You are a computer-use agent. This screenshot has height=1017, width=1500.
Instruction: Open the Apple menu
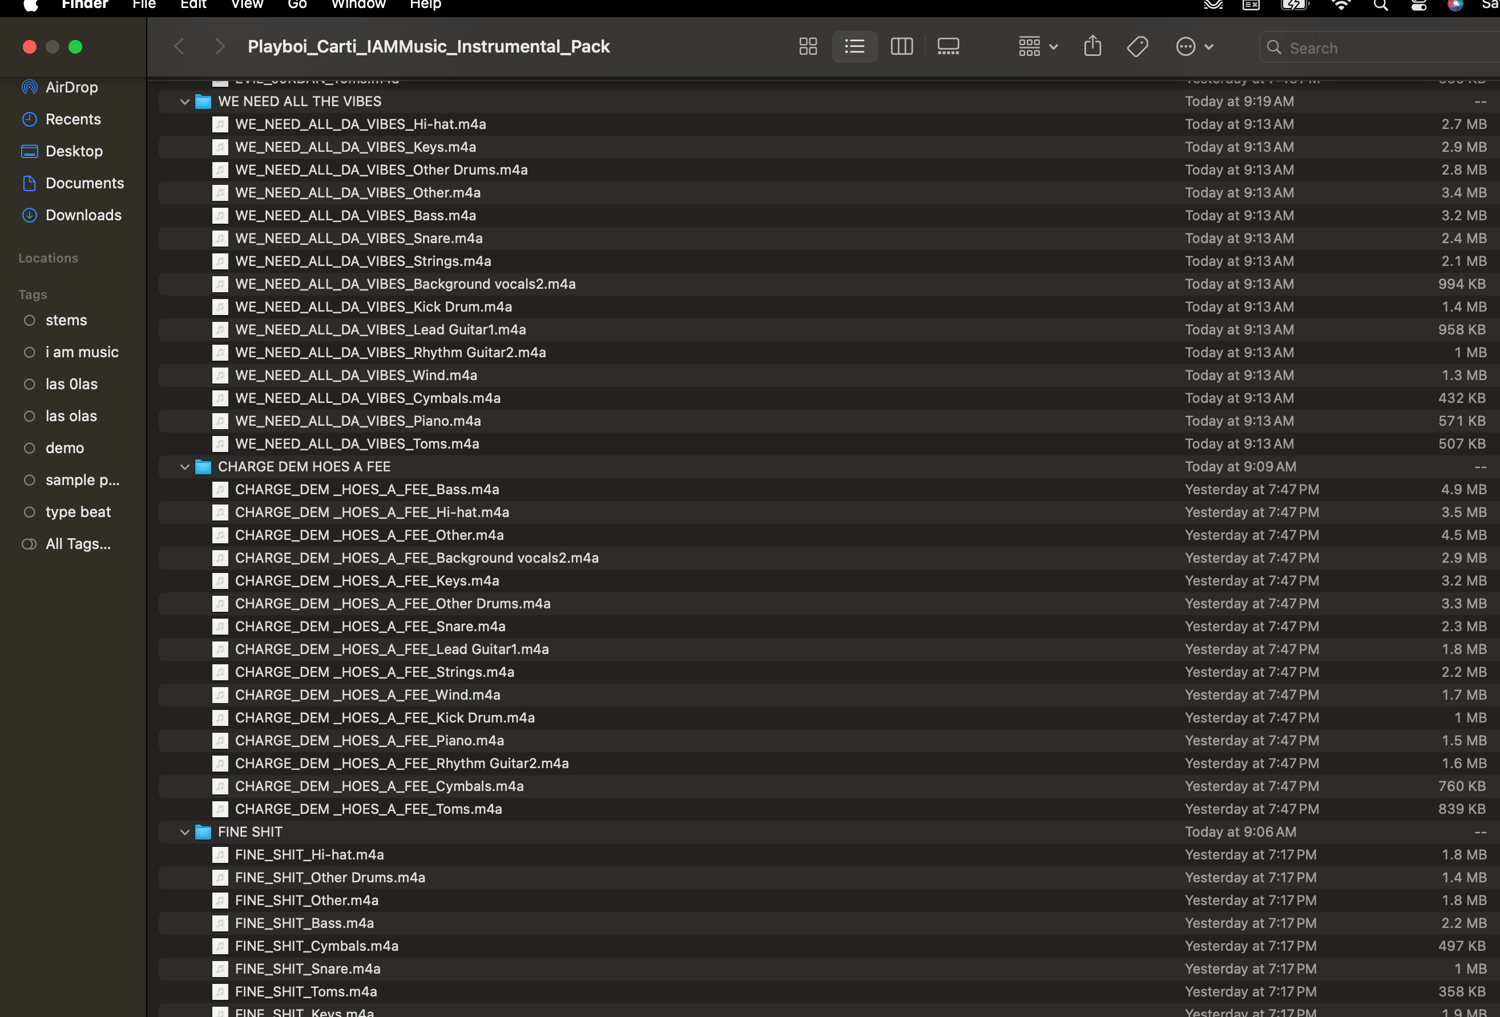(30, 5)
